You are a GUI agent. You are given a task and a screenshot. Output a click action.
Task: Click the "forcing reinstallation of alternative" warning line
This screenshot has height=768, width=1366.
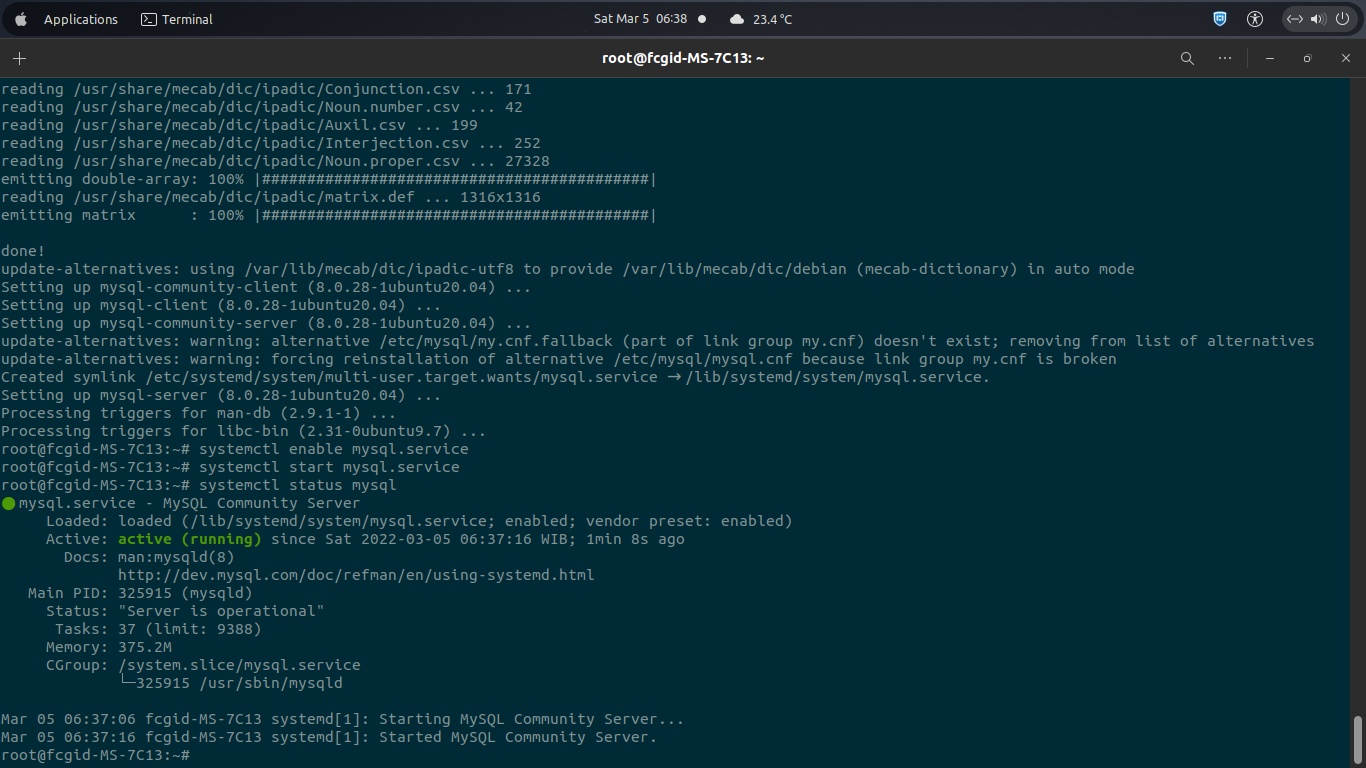pyautogui.click(x=558, y=359)
